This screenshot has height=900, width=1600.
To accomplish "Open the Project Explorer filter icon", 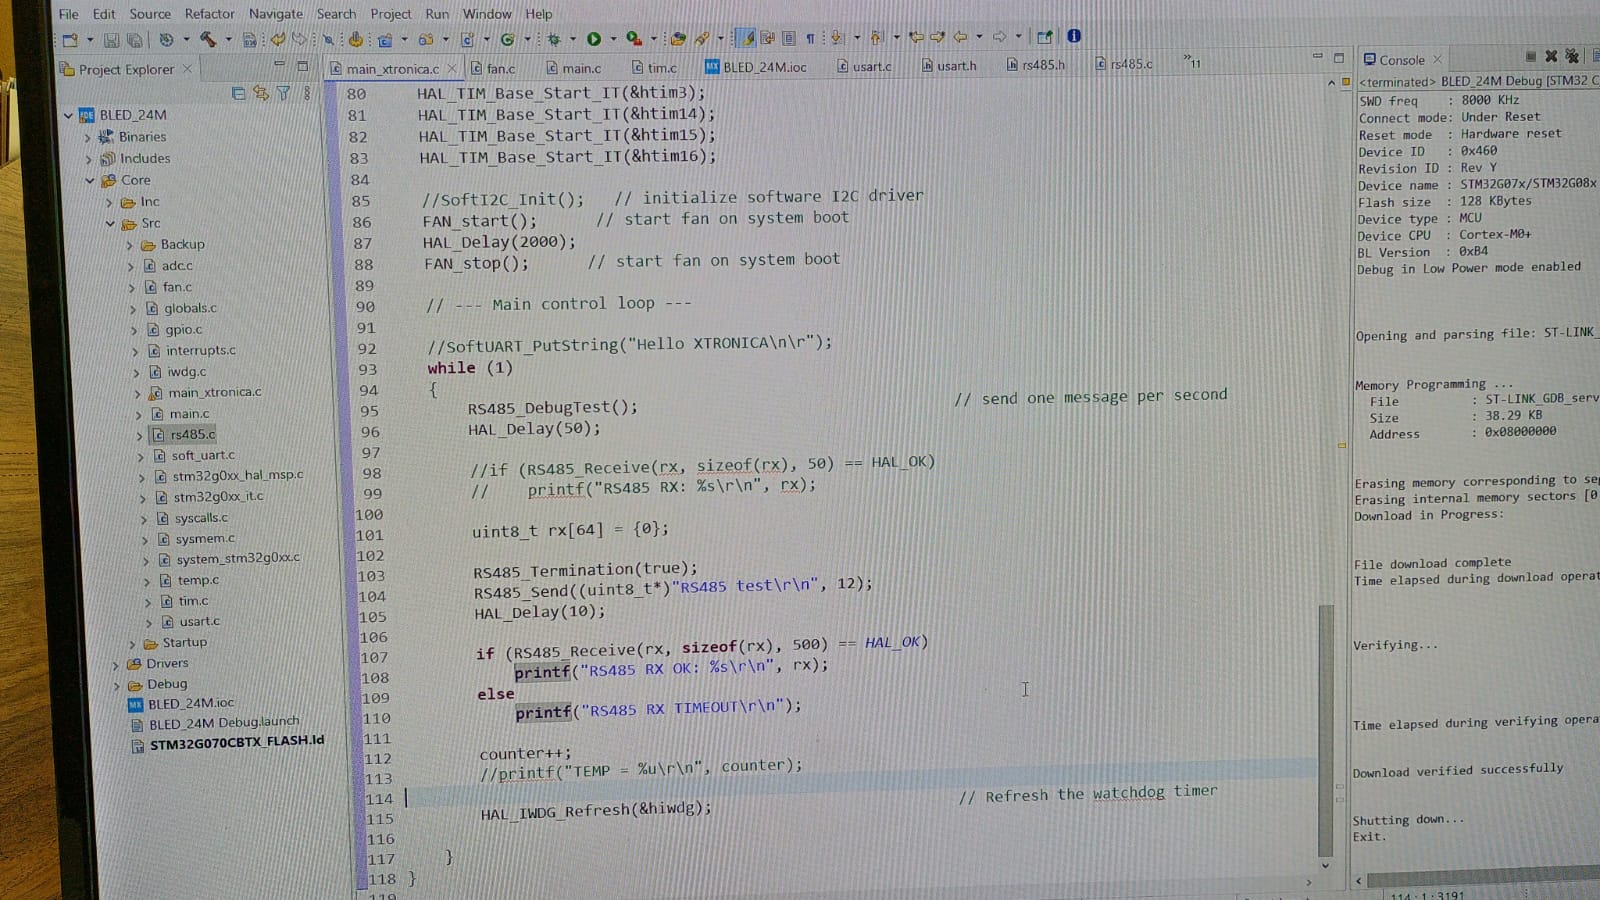I will (x=284, y=93).
